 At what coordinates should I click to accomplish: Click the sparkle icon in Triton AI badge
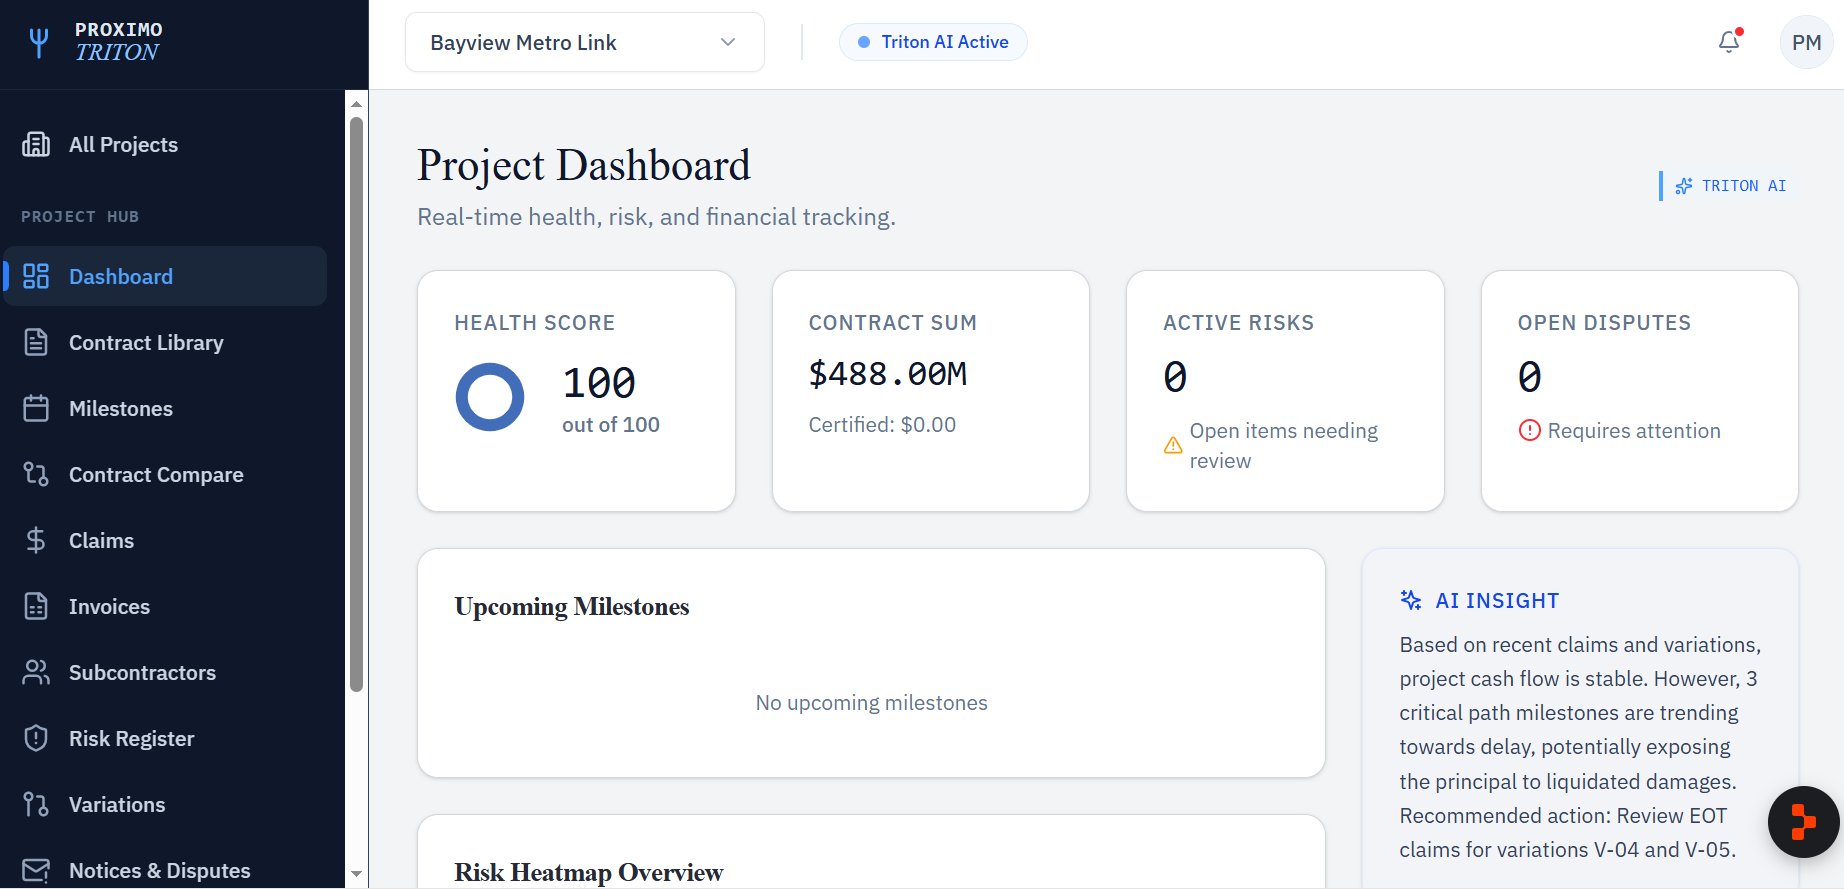click(x=1684, y=186)
